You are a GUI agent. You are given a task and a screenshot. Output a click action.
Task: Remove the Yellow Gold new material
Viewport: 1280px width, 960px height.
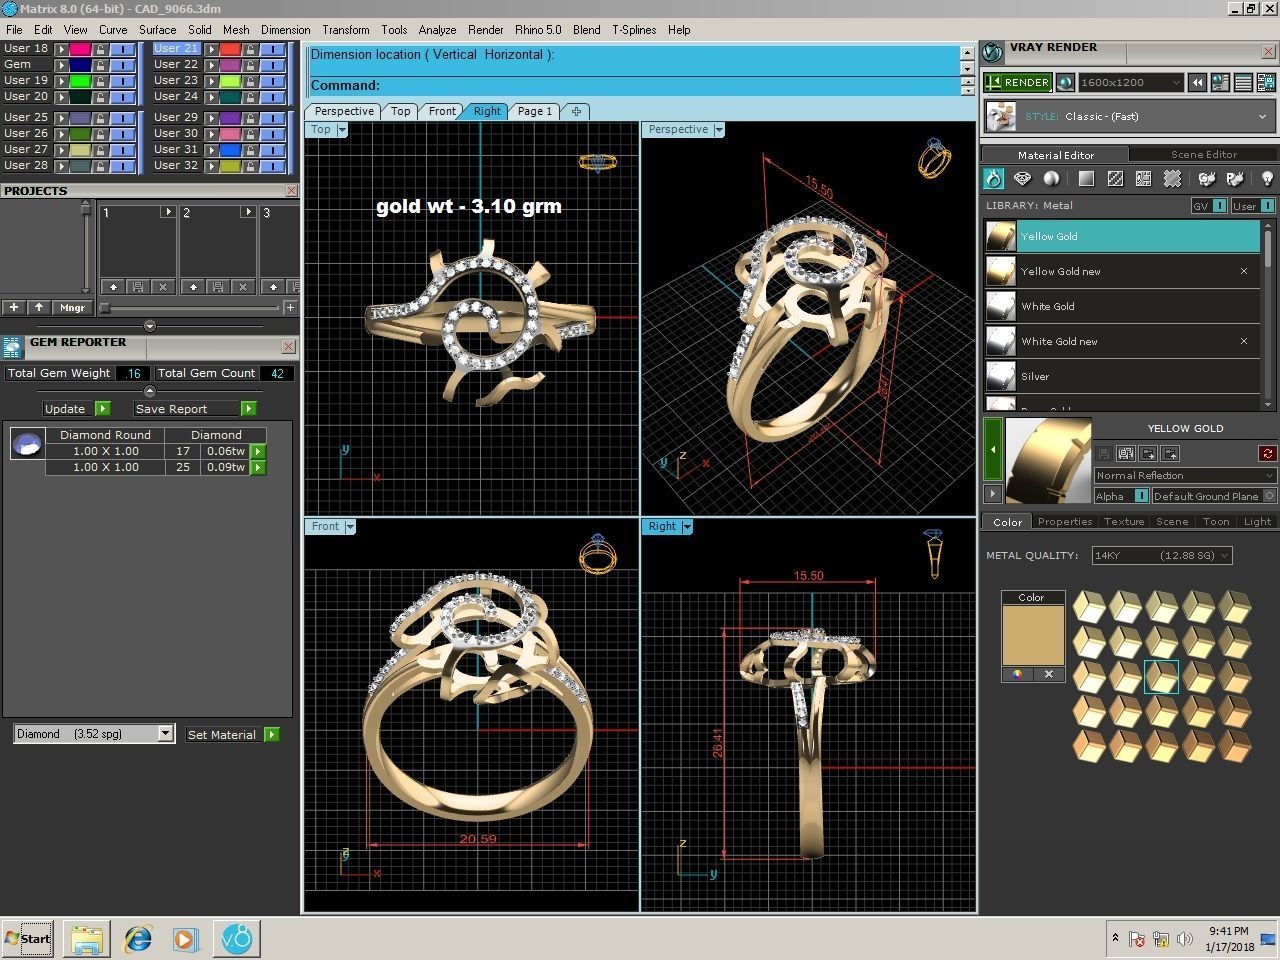(x=1244, y=271)
